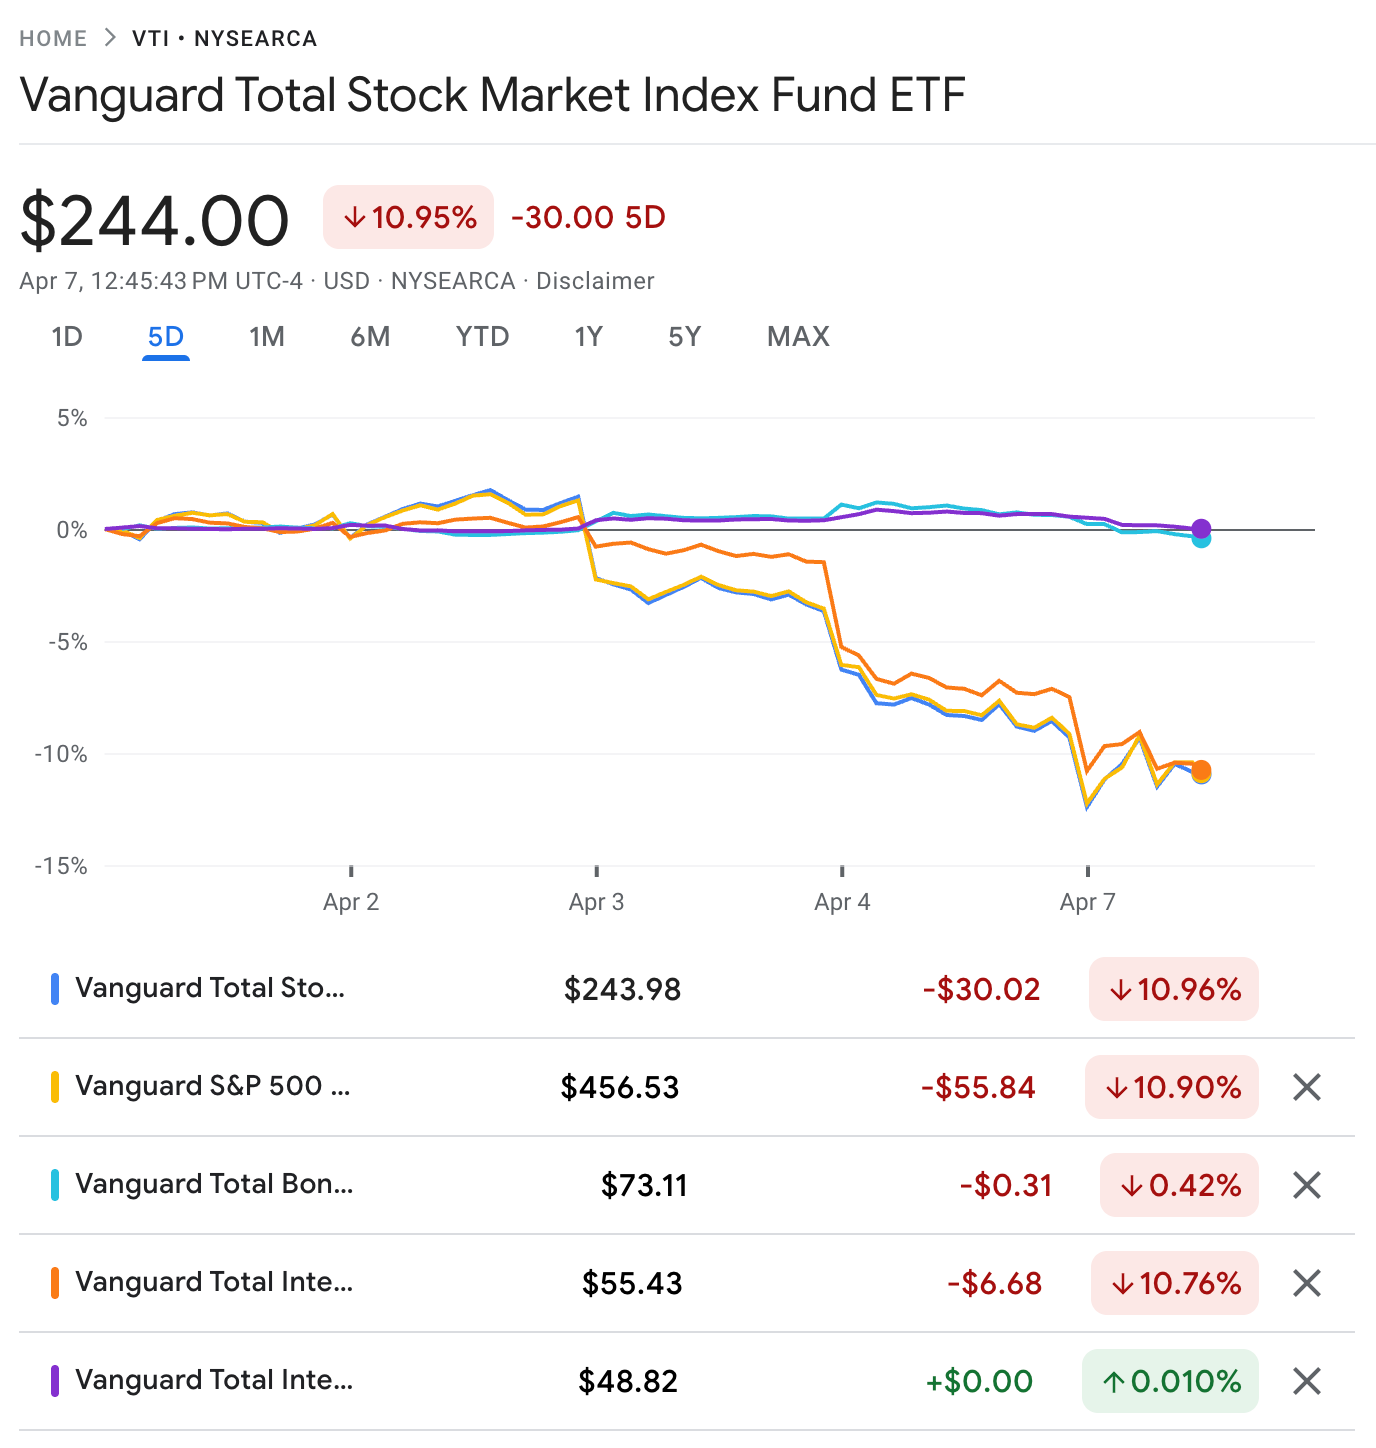This screenshot has width=1376, height=1448.
Task: Remove the $55.43 Vanguard Total International row
Action: pyautogui.click(x=1307, y=1283)
